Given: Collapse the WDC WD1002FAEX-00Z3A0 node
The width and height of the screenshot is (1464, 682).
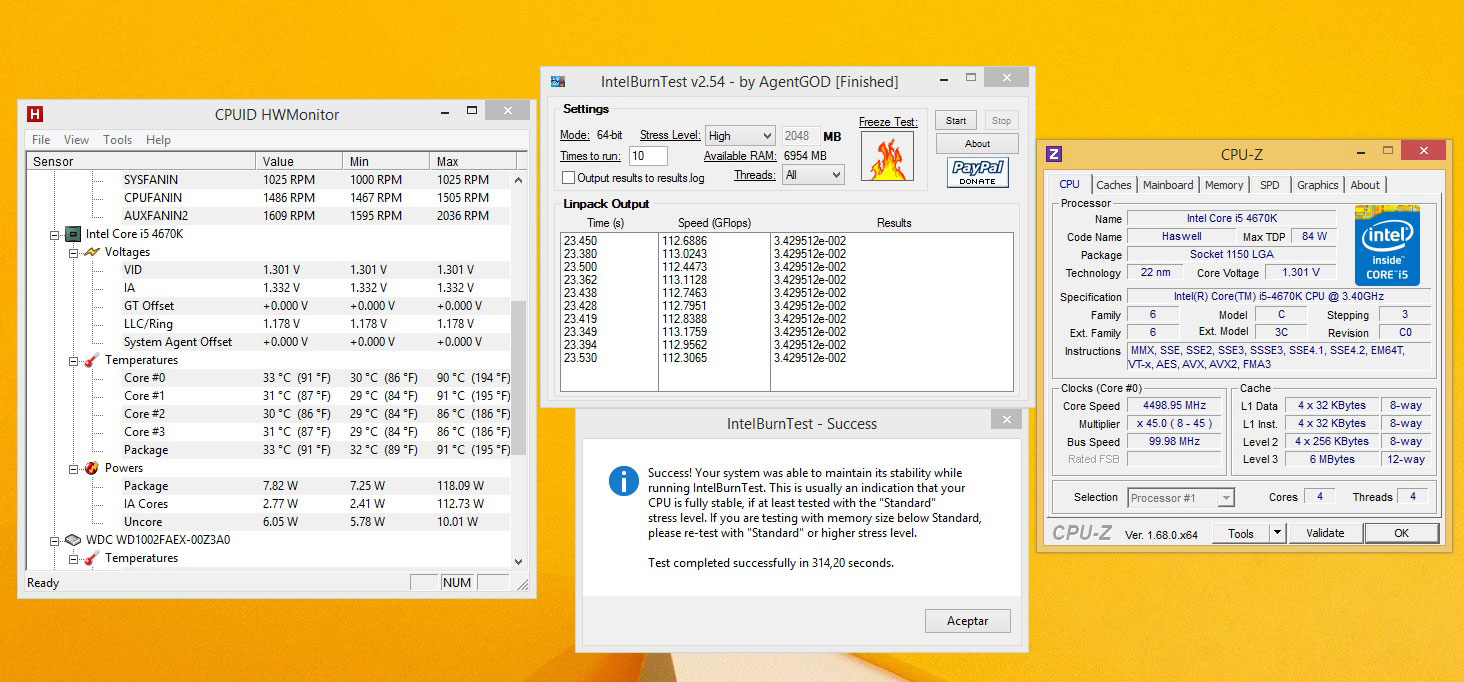Looking at the screenshot, I should point(55,540).
